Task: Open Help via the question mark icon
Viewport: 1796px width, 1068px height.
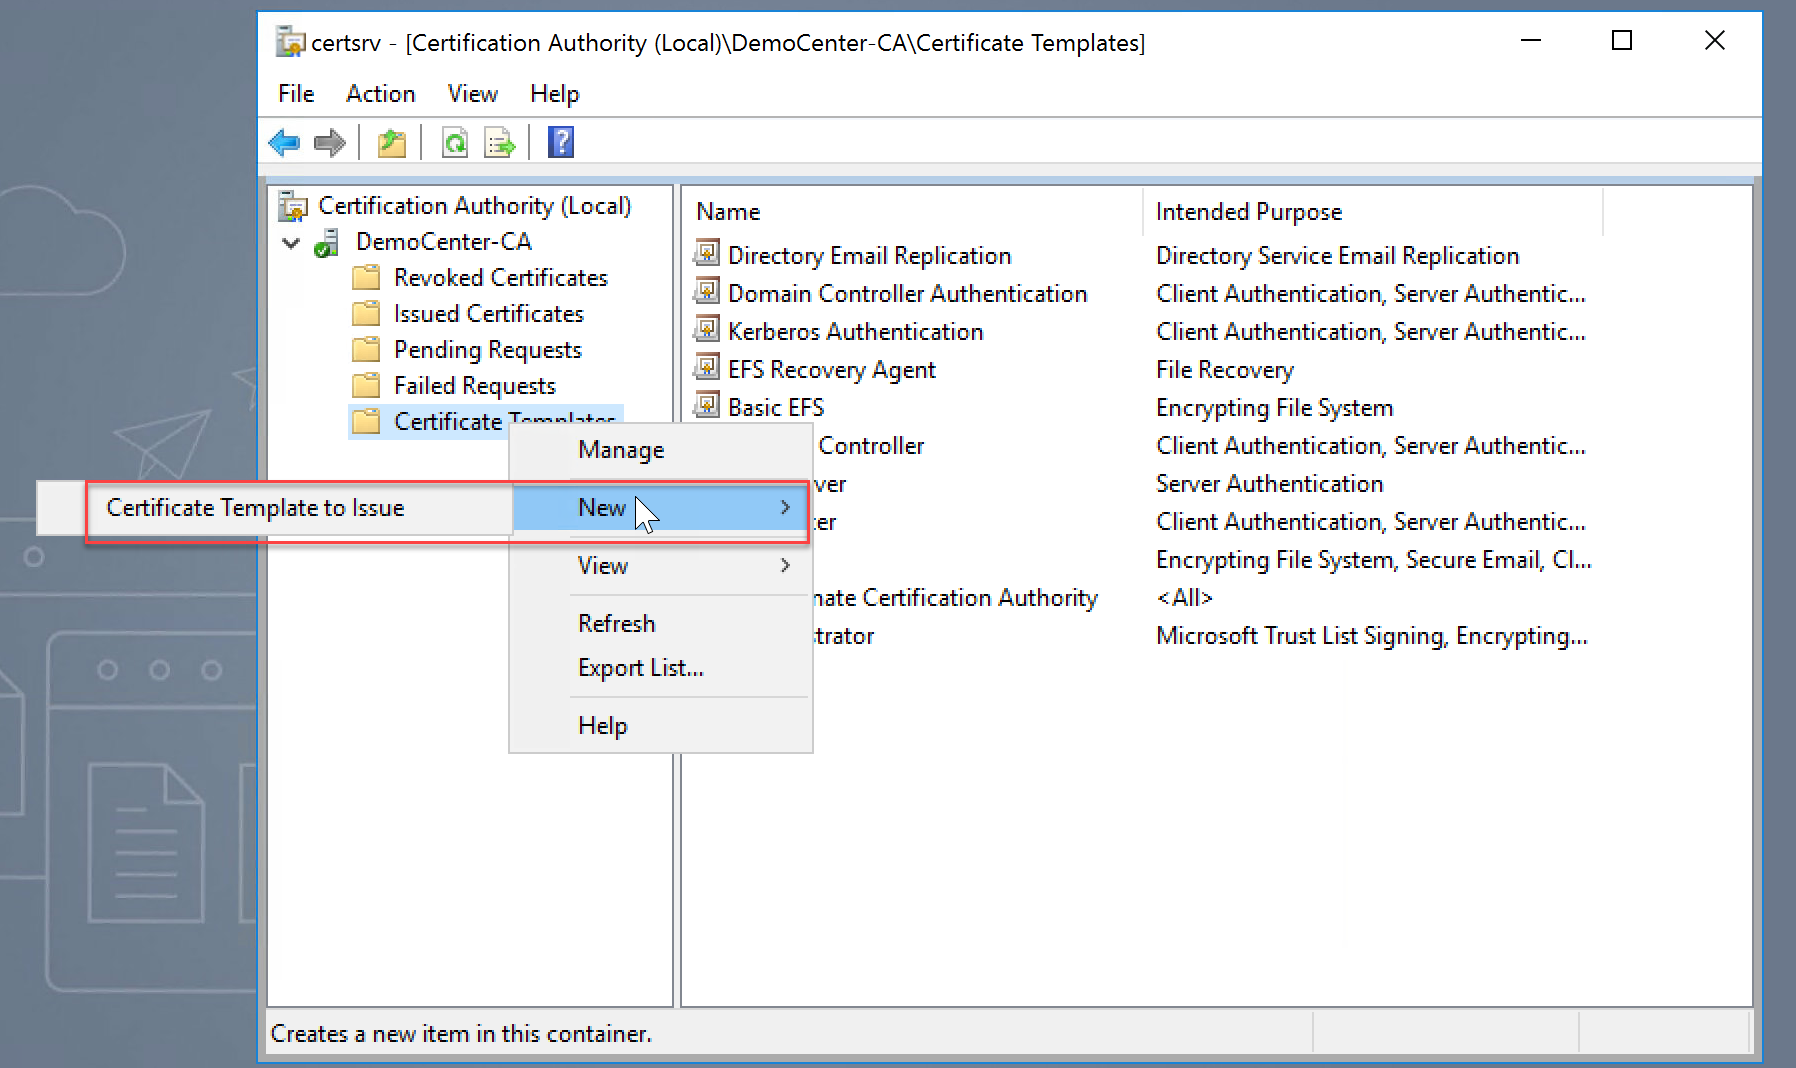Action: click(561, 143)
